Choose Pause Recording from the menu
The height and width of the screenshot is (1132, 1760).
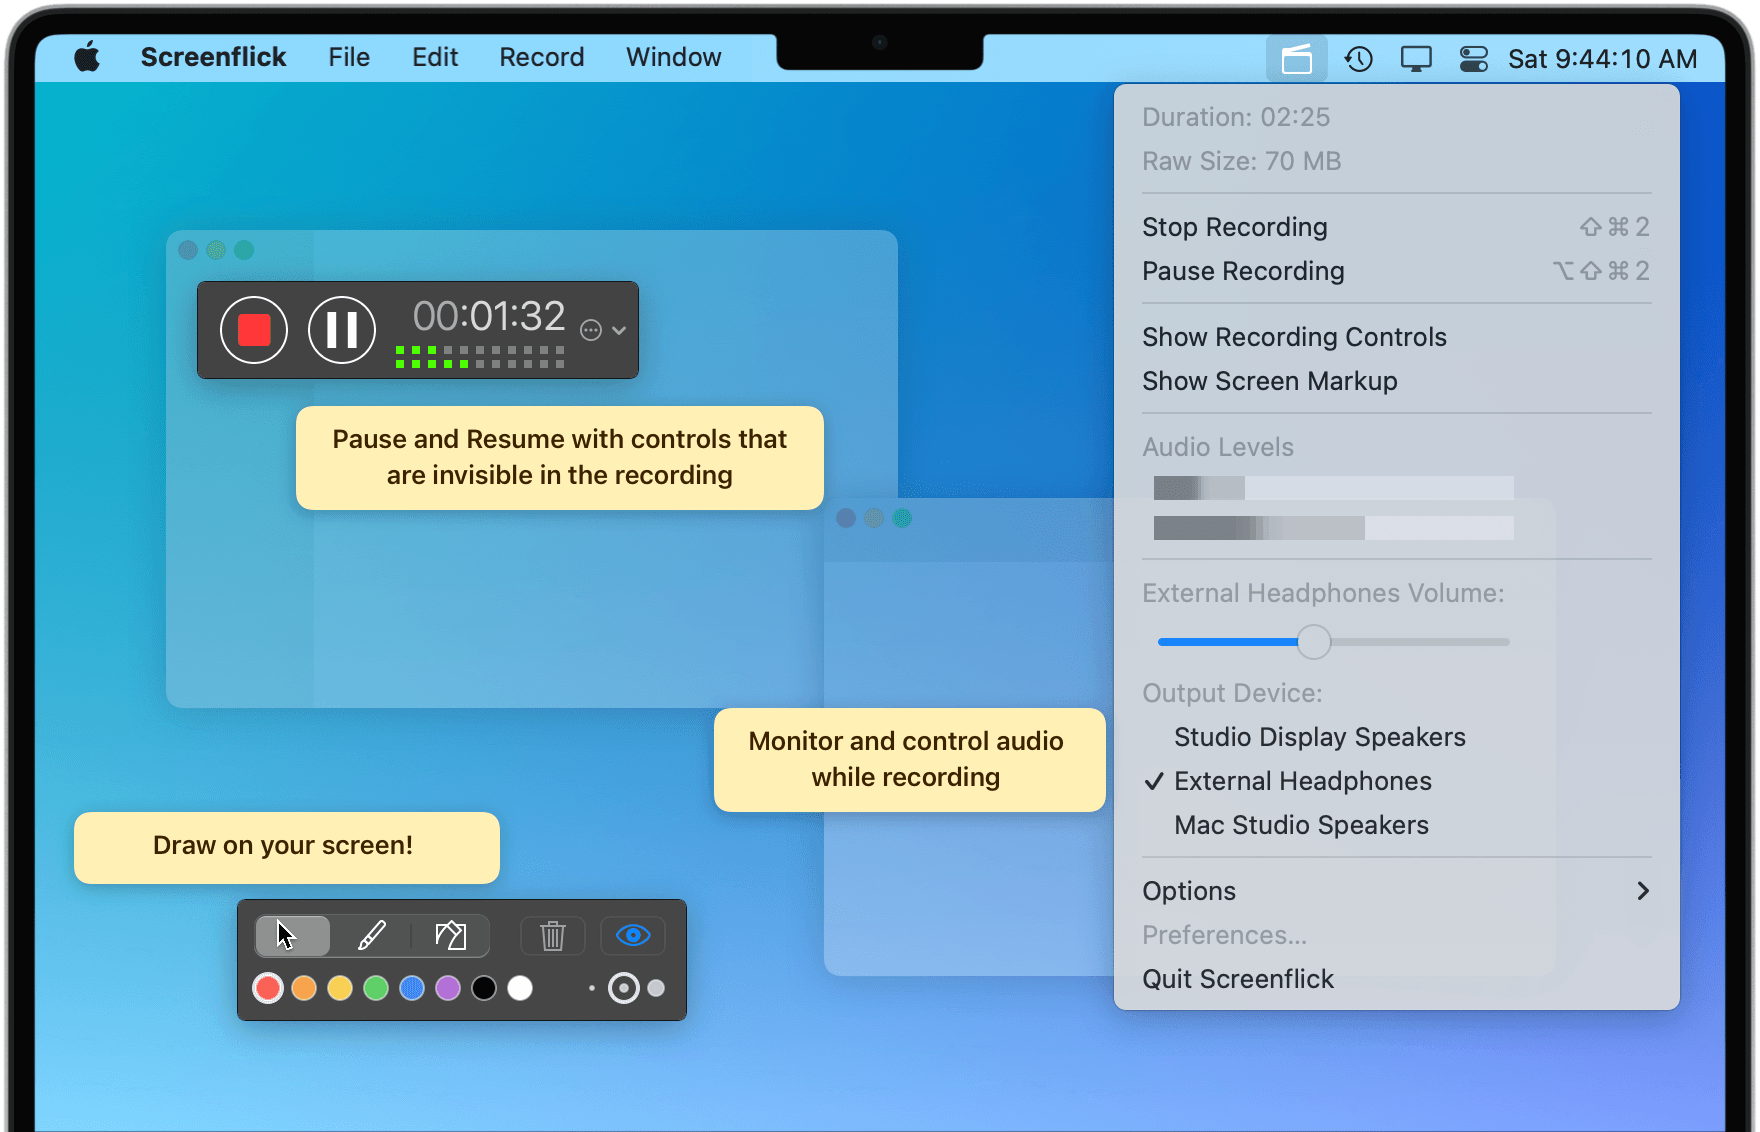click(1396, 271)
